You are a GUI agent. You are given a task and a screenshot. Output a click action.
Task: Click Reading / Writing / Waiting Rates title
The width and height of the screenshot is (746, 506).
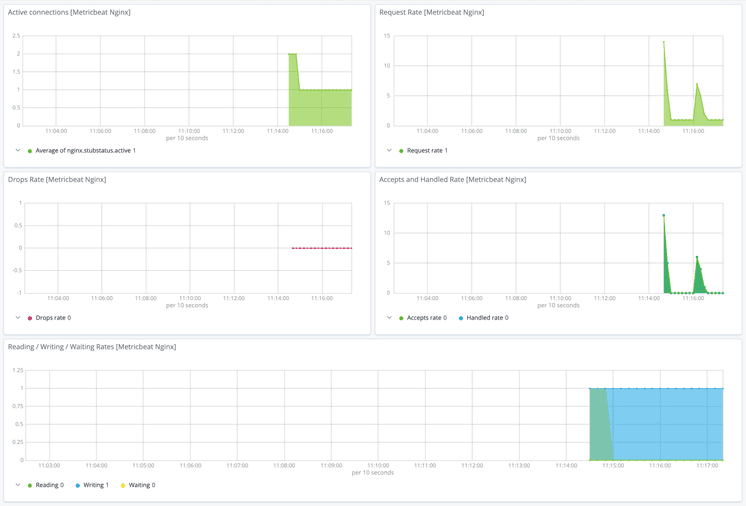point(92,346)
